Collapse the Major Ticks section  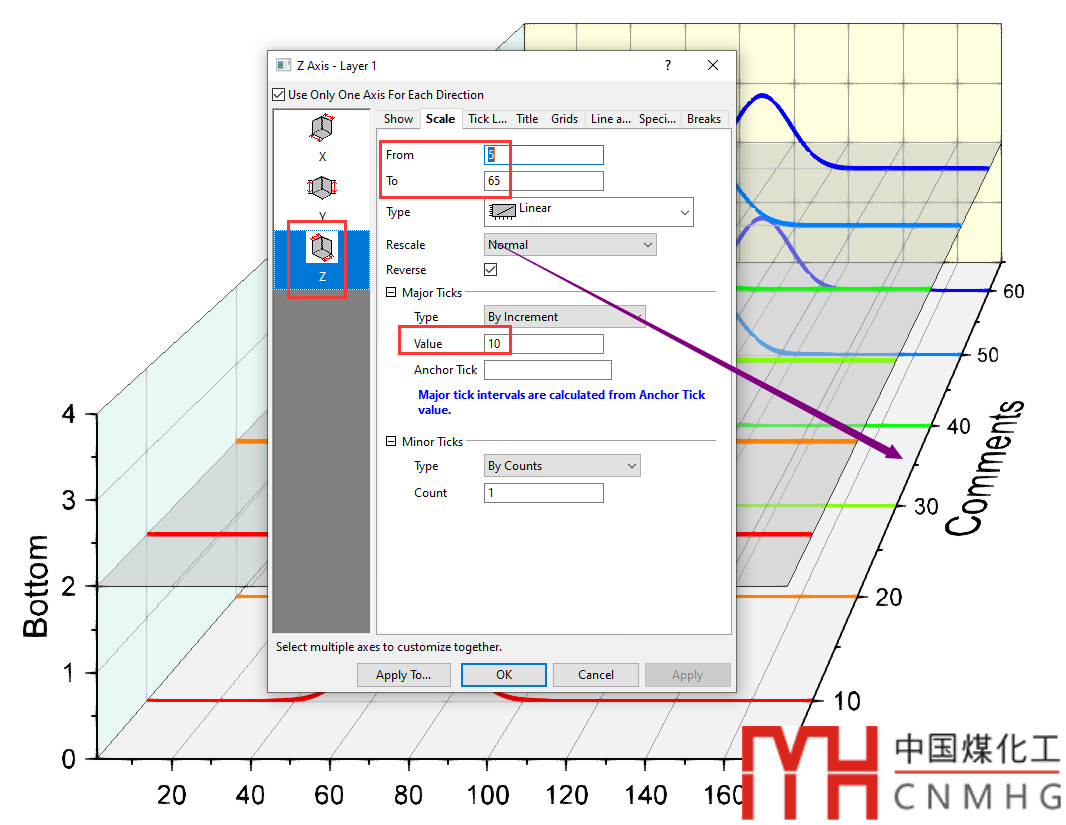(391, 293)
